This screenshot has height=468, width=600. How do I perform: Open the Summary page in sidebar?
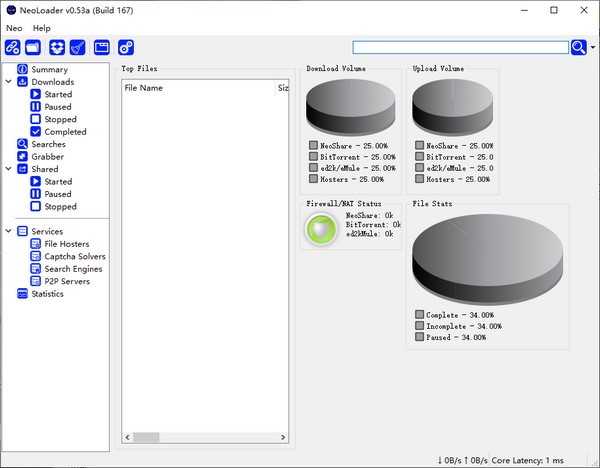pyautogui.click(x=49, y=70)
